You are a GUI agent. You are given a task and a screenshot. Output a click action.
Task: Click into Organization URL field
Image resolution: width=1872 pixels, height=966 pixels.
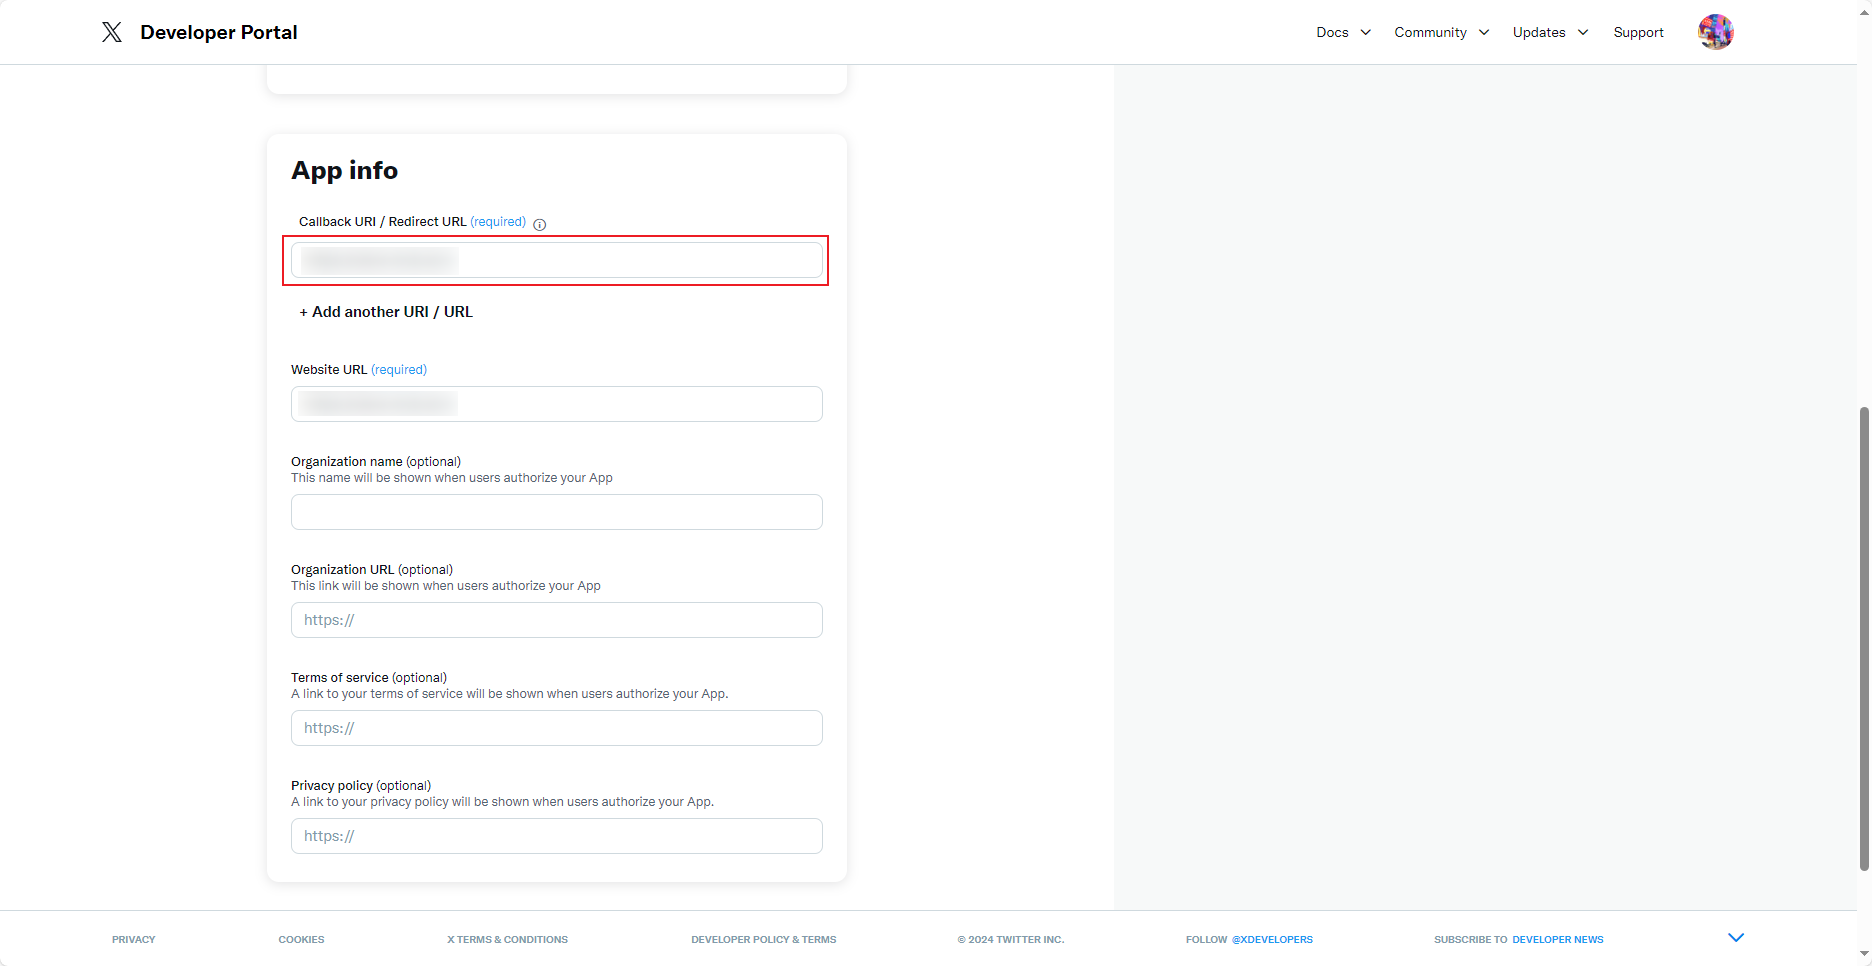(x=557, y=620)
